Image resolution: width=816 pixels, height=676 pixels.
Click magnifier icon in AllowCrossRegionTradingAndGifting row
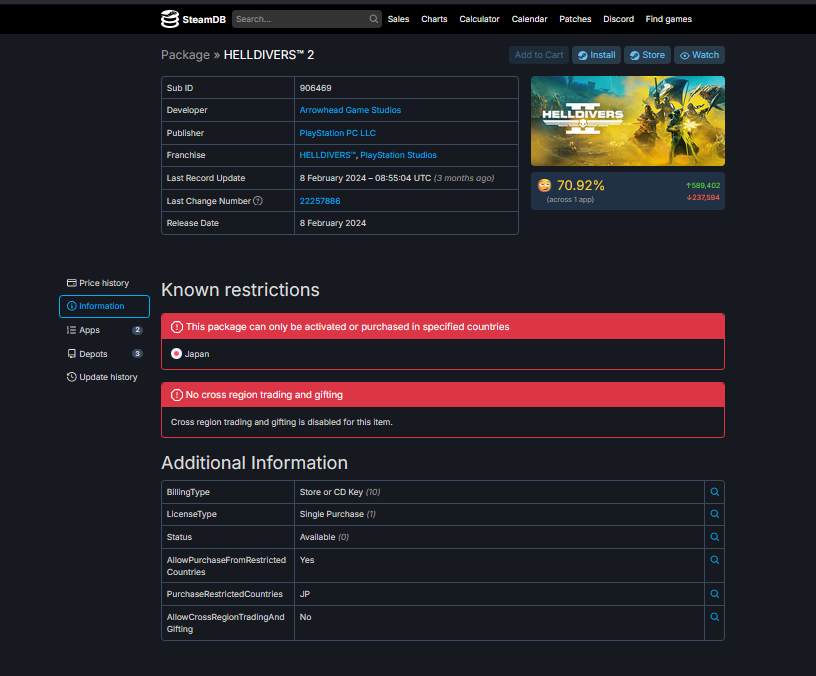[x=715, y=617]
